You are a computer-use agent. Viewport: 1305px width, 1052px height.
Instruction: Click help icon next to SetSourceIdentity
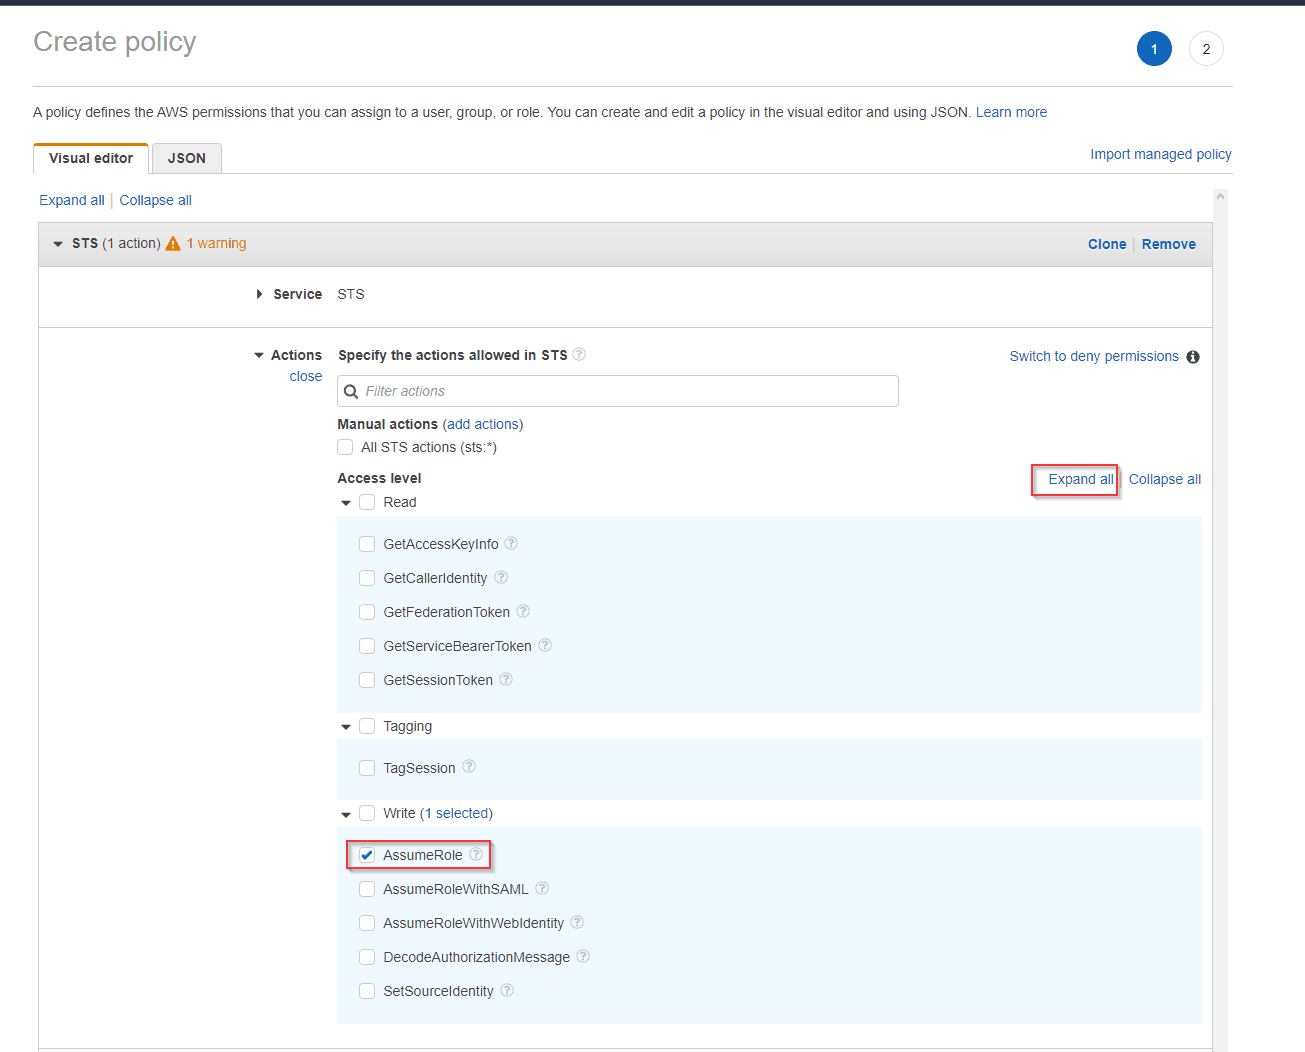point(507,990)
